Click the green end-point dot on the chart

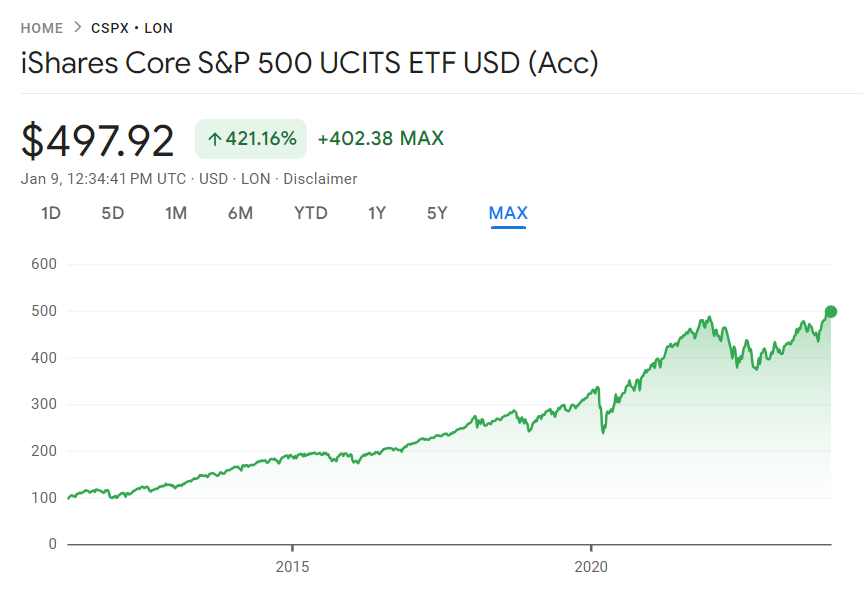830,311
